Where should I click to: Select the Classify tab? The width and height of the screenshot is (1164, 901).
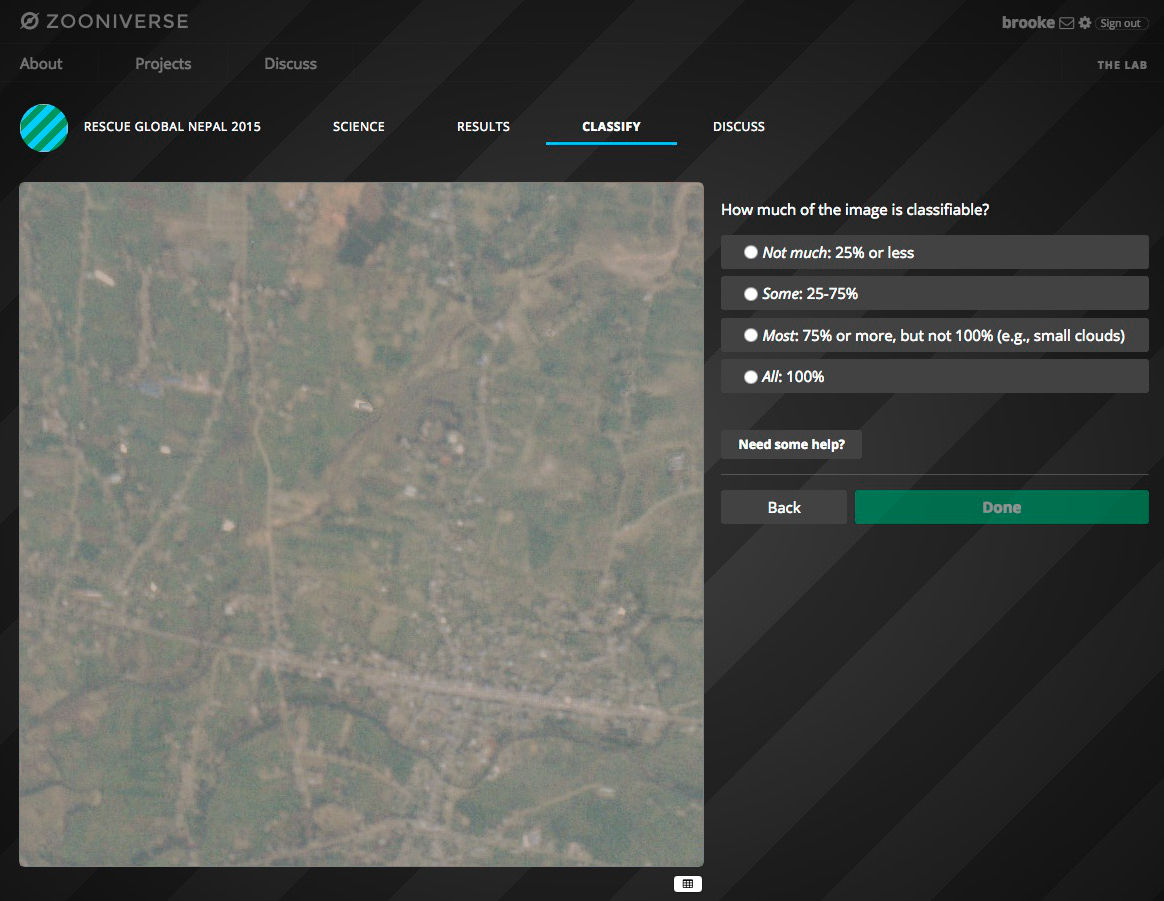pos(611,127)
